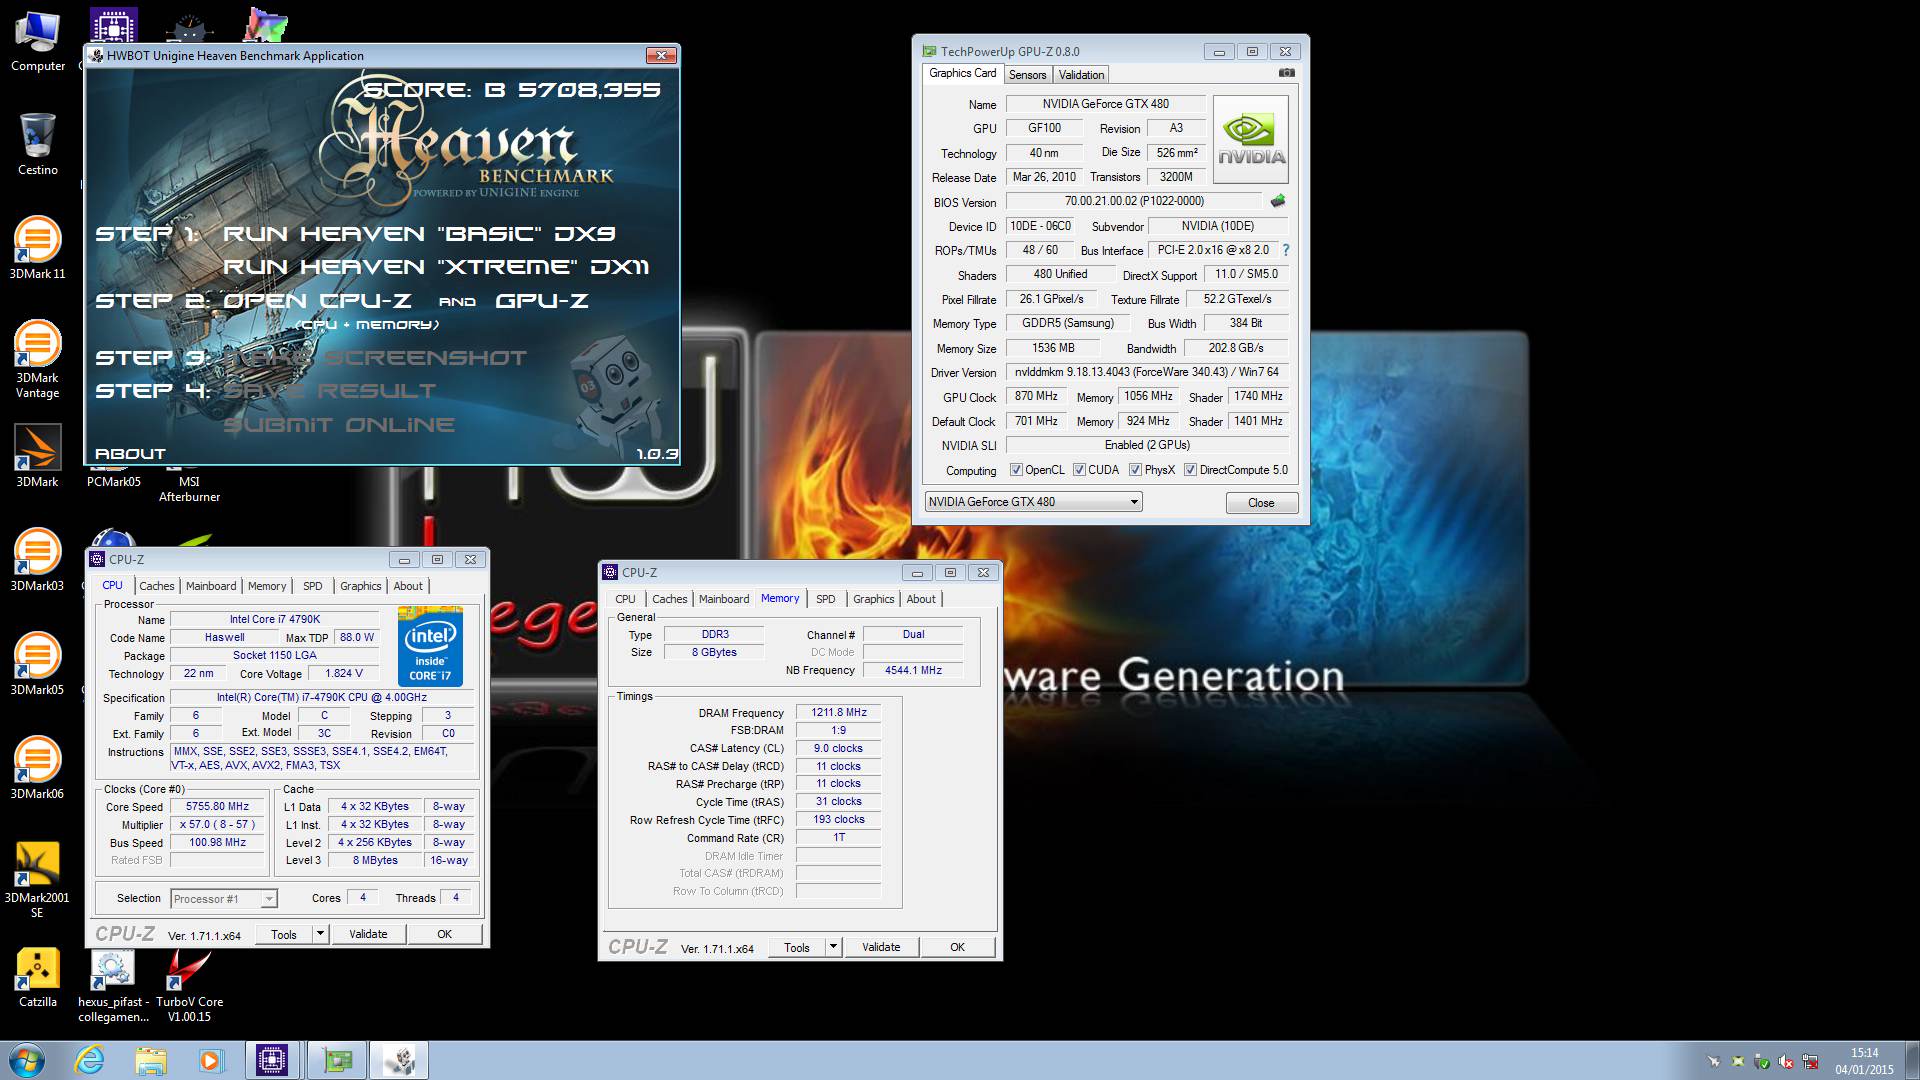
Task: Toggle the OpenCL checkbox in GPU-Z
Action: pos(1016,470)
